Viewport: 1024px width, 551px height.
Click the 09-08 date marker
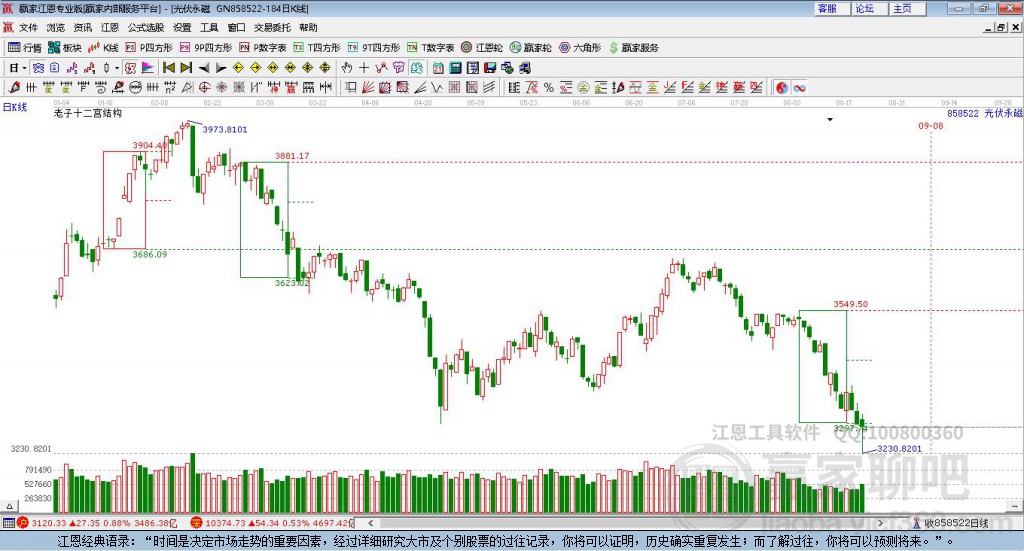click(931, 125)
